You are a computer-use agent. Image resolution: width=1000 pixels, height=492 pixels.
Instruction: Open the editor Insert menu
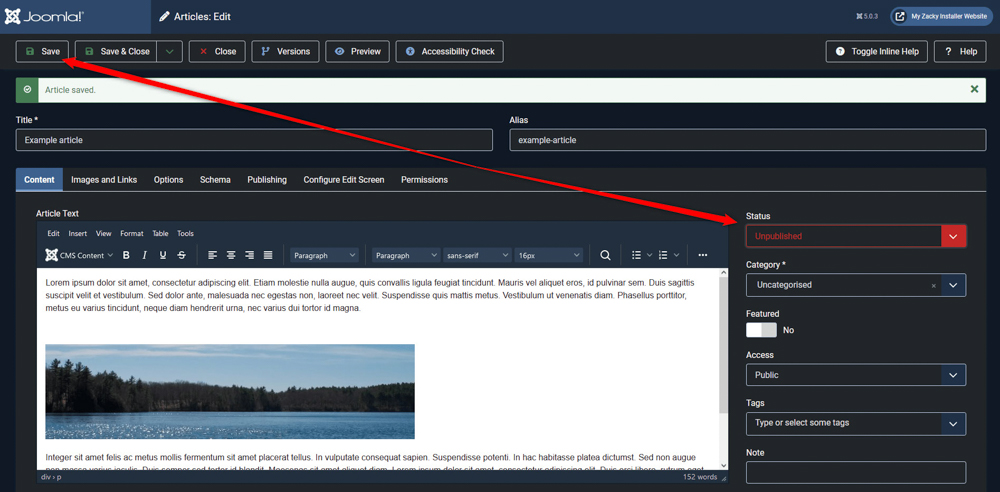78,234
